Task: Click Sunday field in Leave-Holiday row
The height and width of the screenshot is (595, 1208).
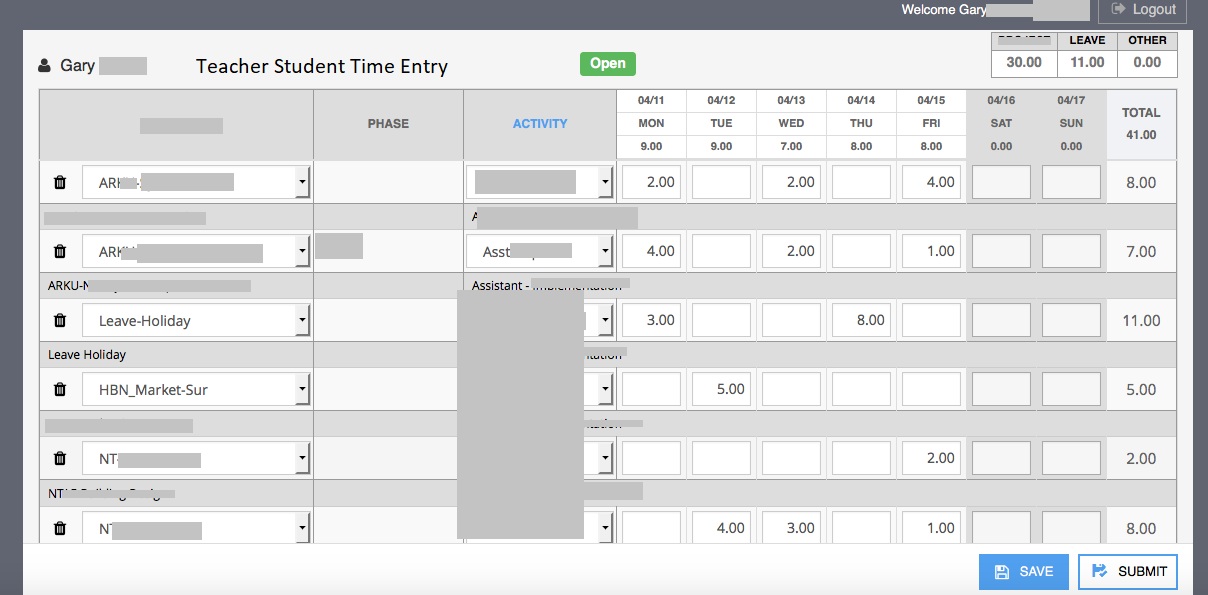Action: (x=1071, y=321)
